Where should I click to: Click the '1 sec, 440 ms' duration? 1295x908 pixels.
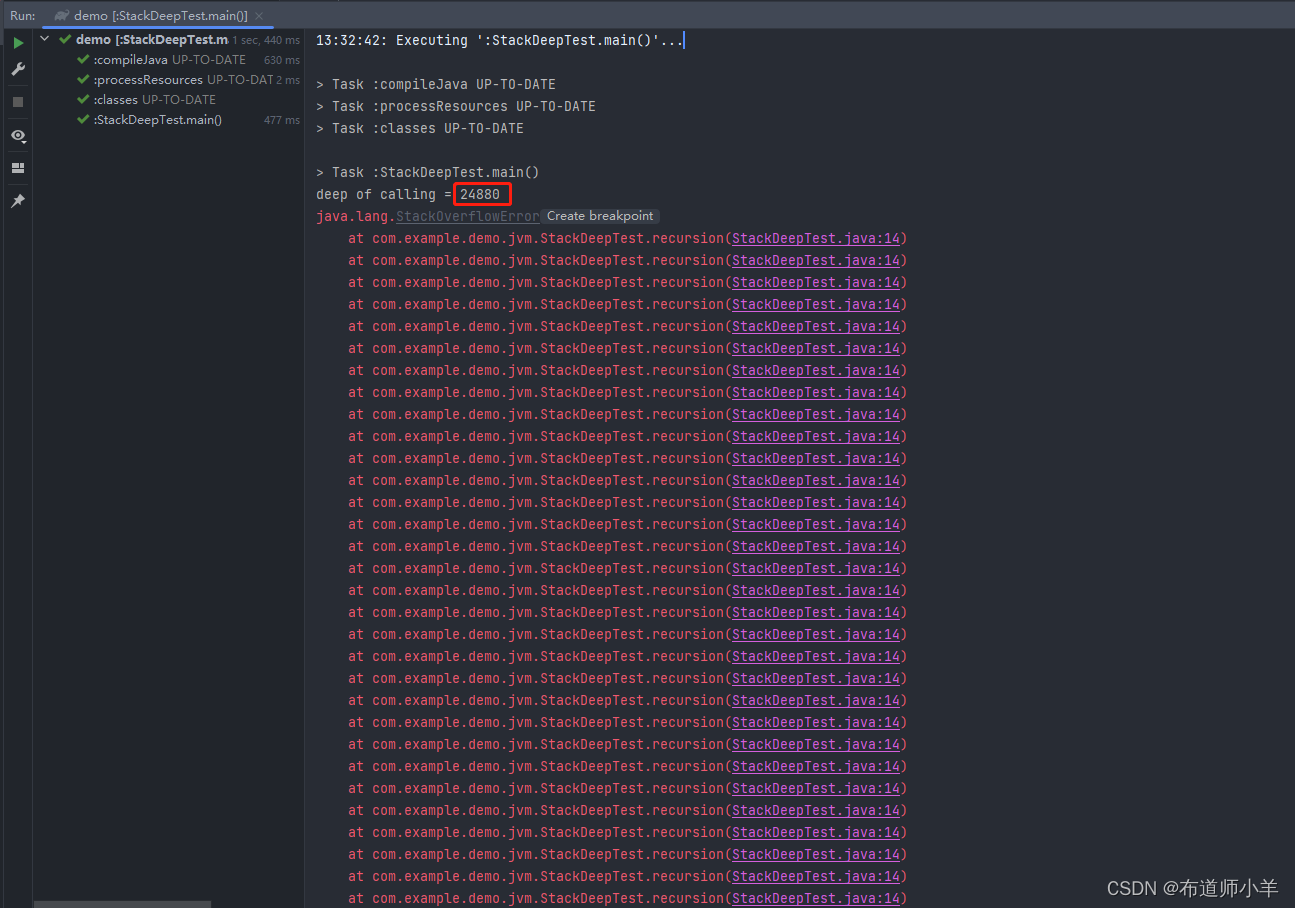pyautogui.click(x=266, y=40)
